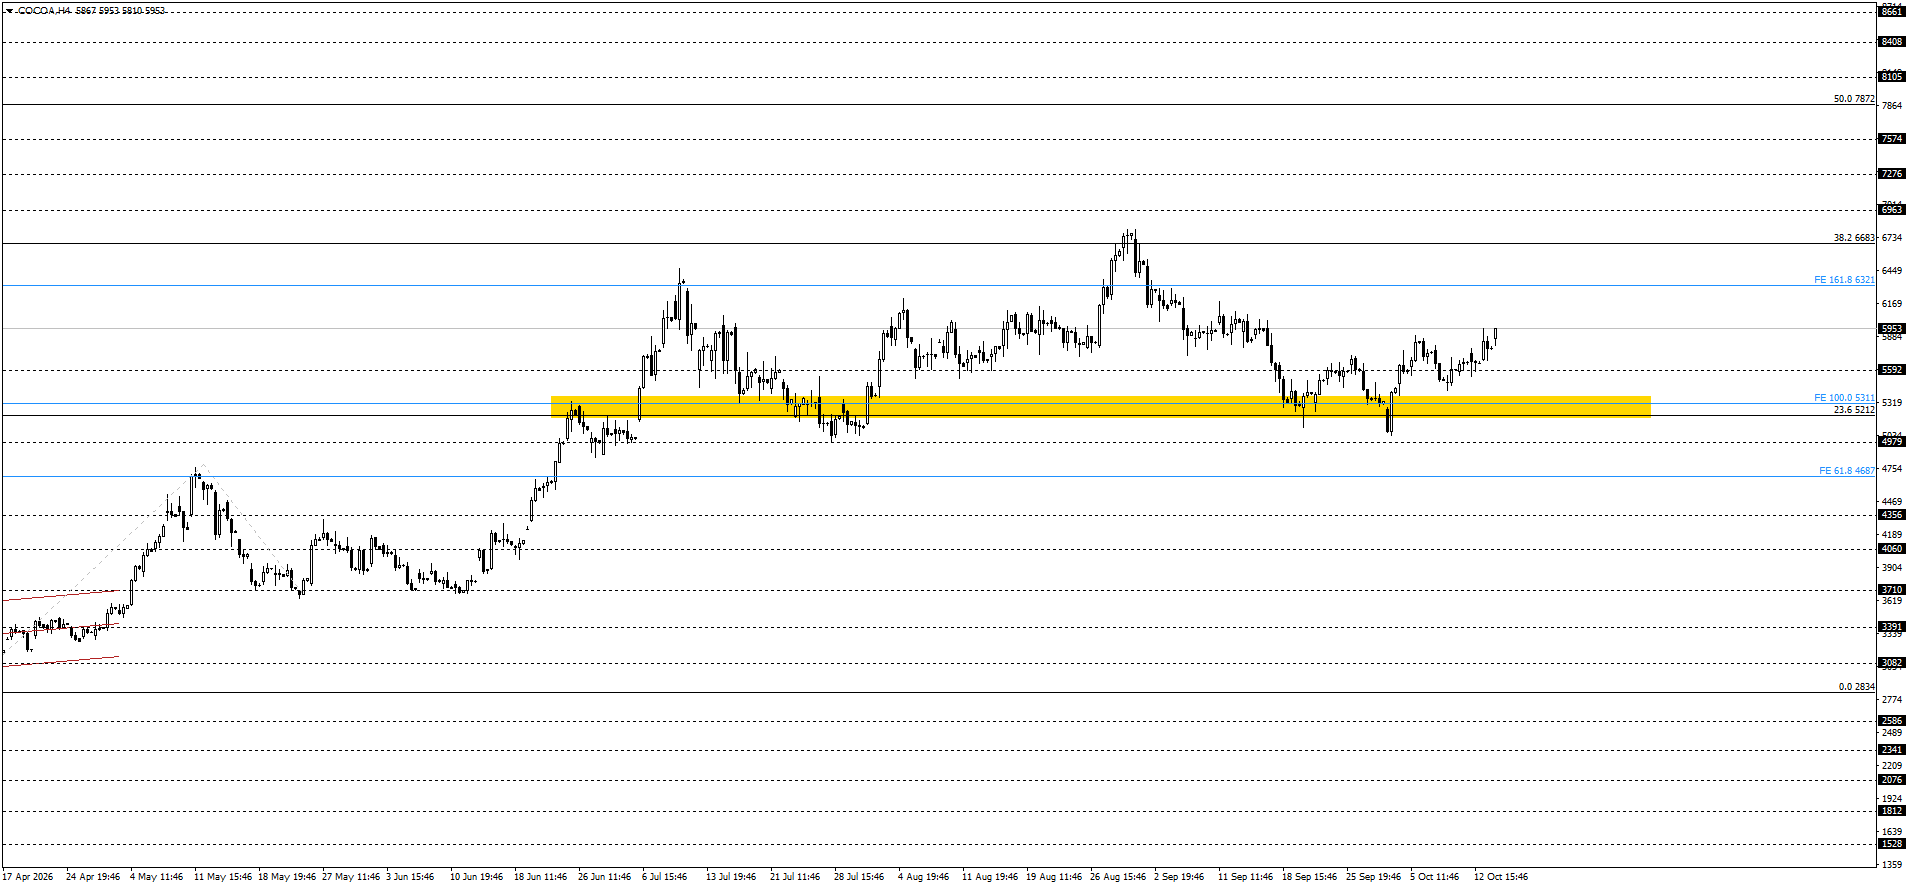Click the 'FE 161.8 6321' expansion label
Image resolution: width=1916 pixels, height=888 pixels.
[1844, 280]
